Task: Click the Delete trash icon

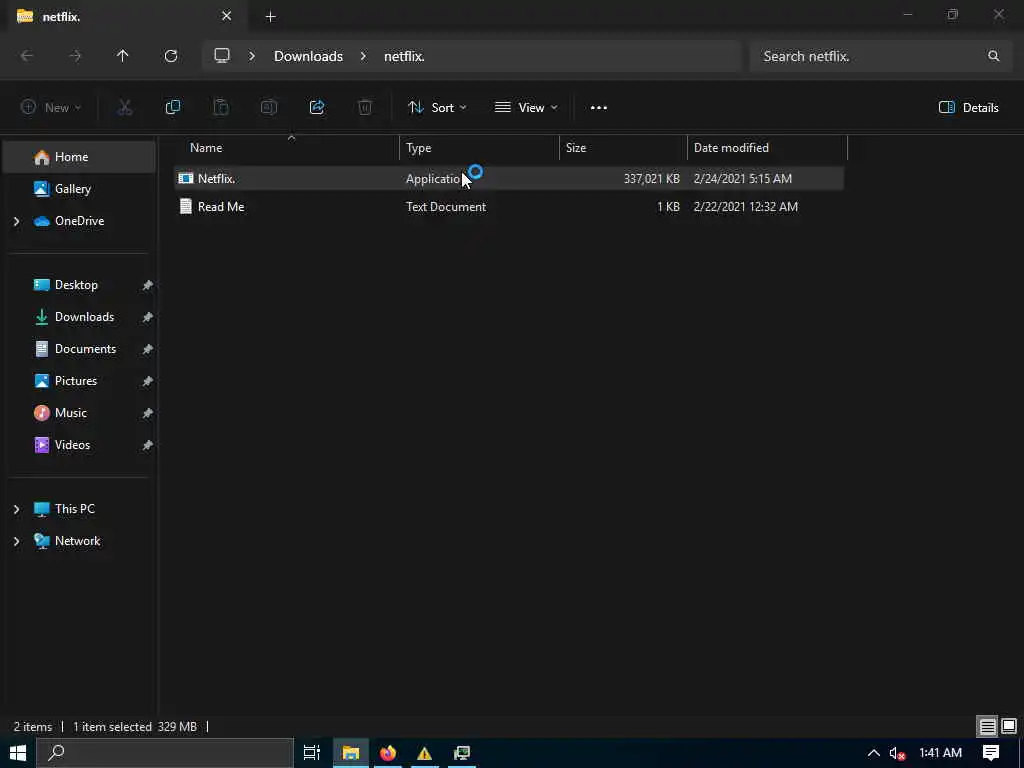Action: point(365,107)
